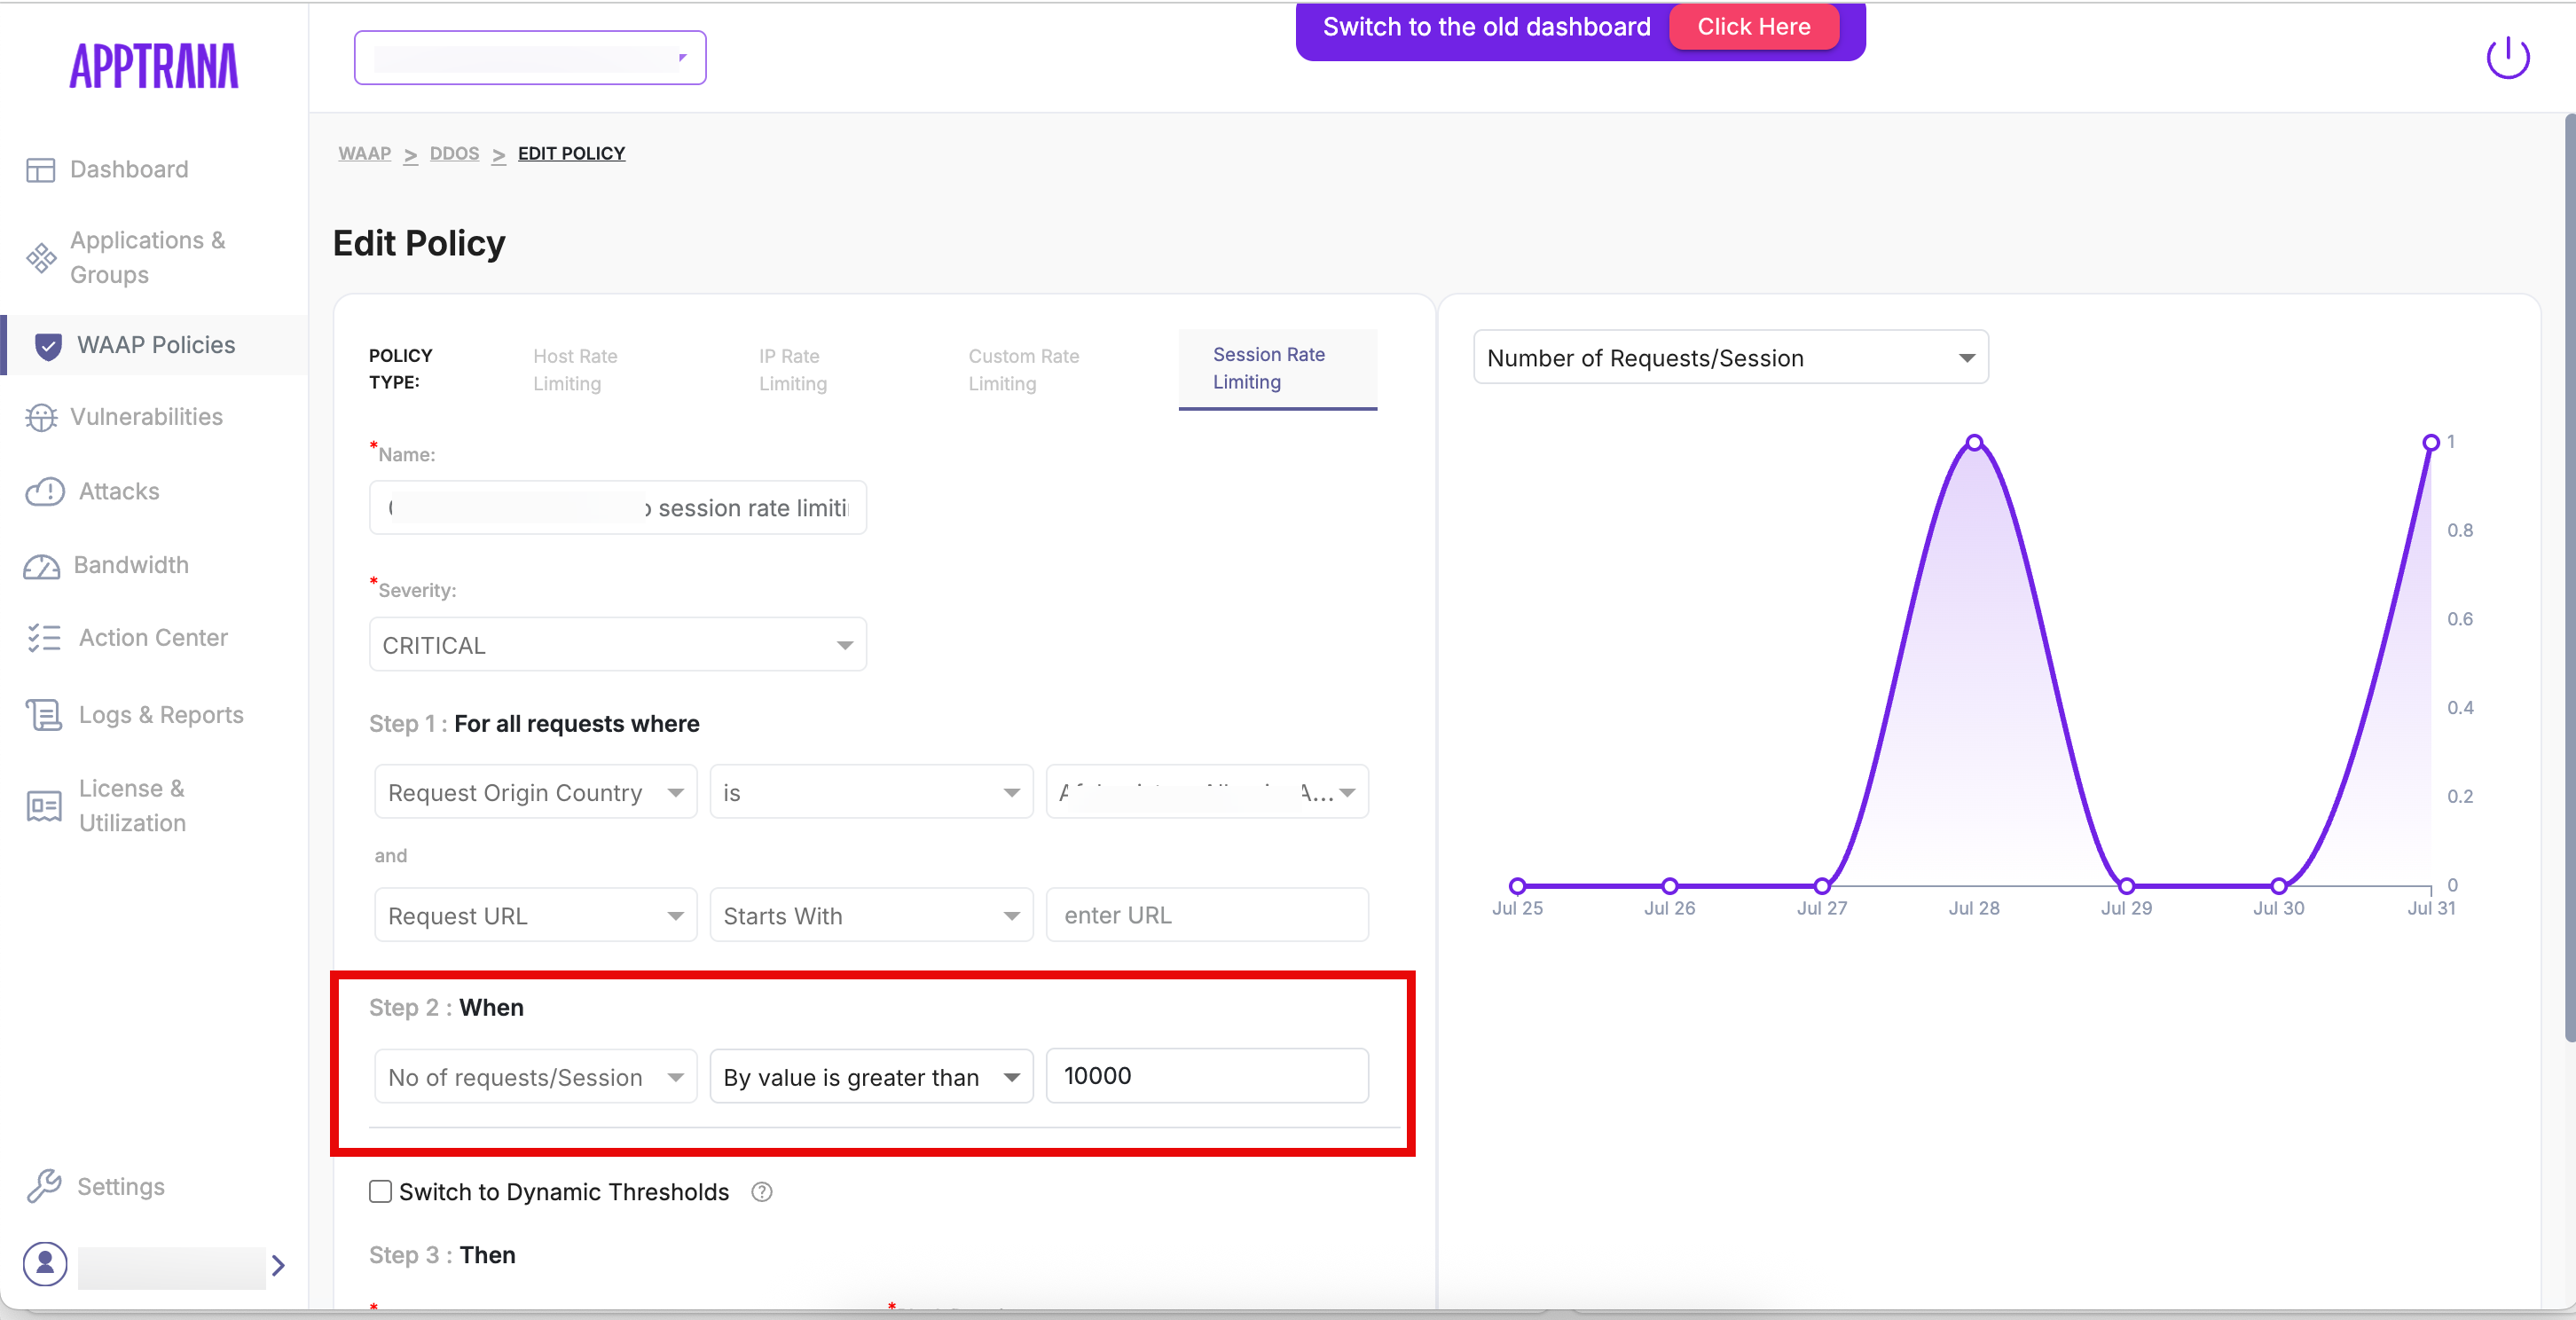
Task: Open By value is greater than dropdown
Action: point(871,1077)
